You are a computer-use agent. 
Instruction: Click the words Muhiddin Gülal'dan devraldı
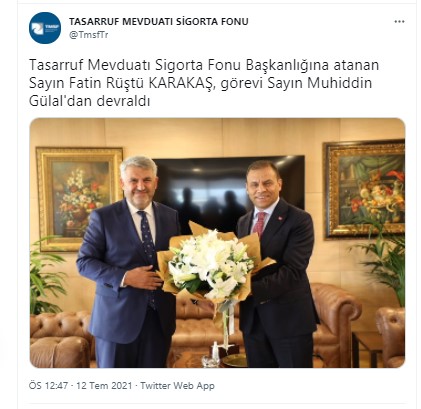[x=200, y=92]
